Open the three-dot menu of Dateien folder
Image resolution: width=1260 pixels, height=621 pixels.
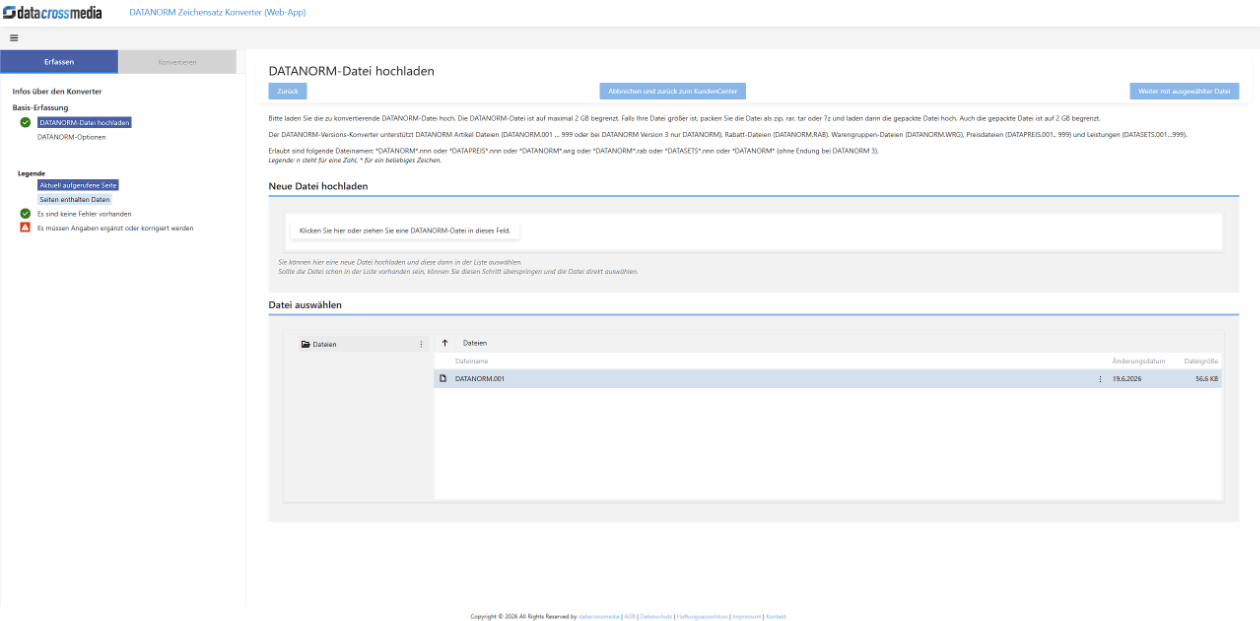tap(421, 344)
